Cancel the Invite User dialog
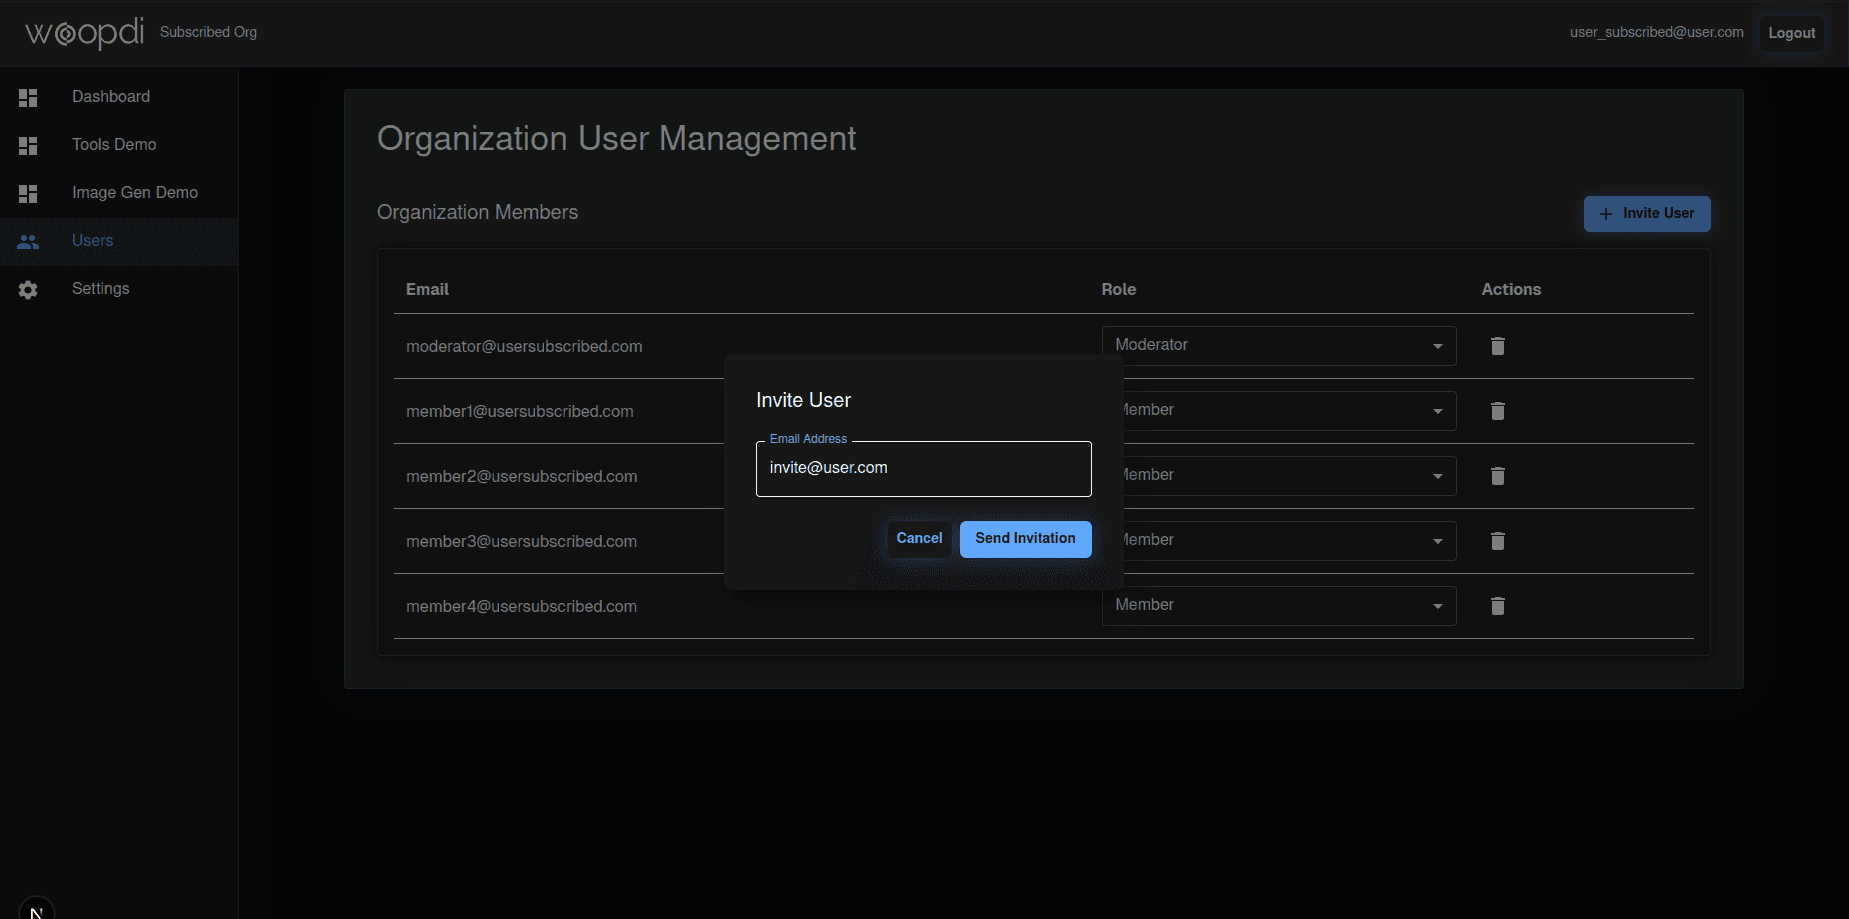The image size is (1849, 919). pos(918,539)
